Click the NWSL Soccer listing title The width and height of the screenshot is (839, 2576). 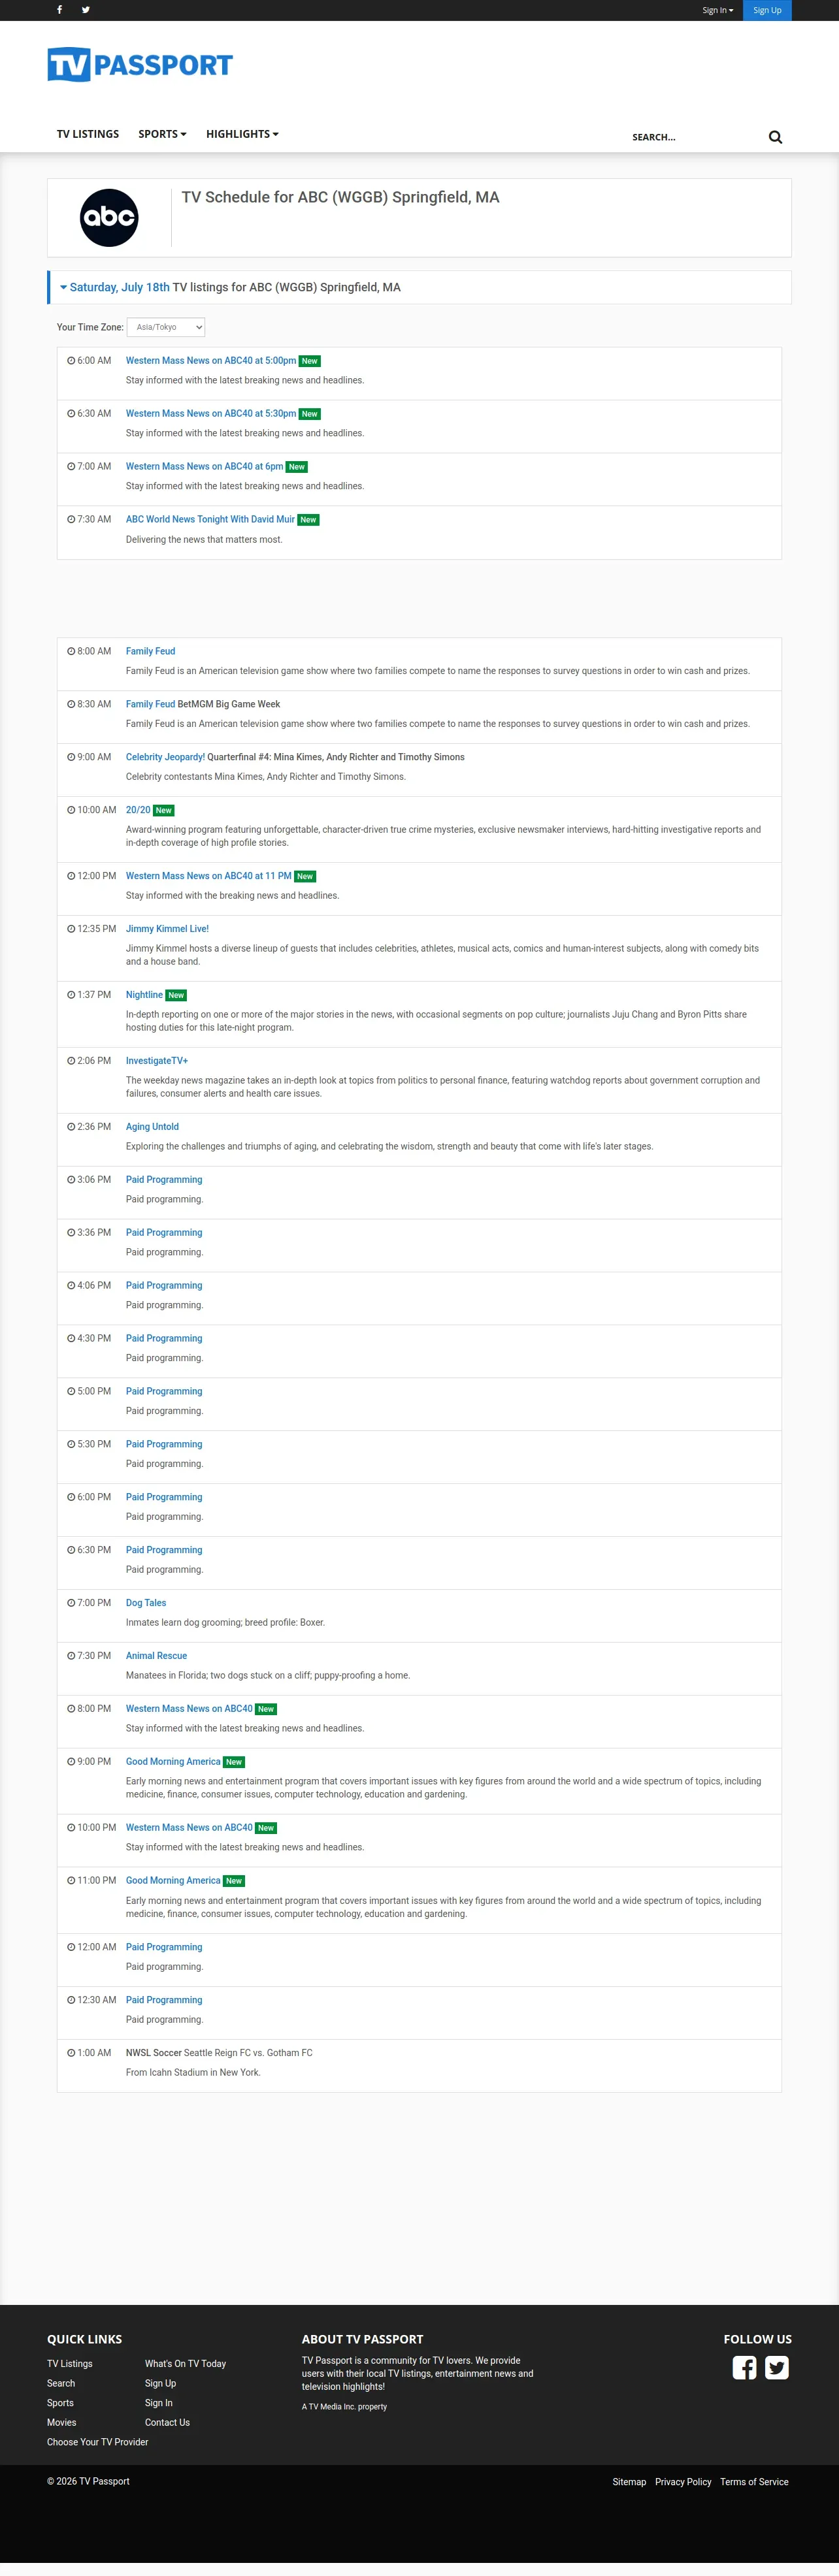pyautogui.click(x=154, y=2053)
